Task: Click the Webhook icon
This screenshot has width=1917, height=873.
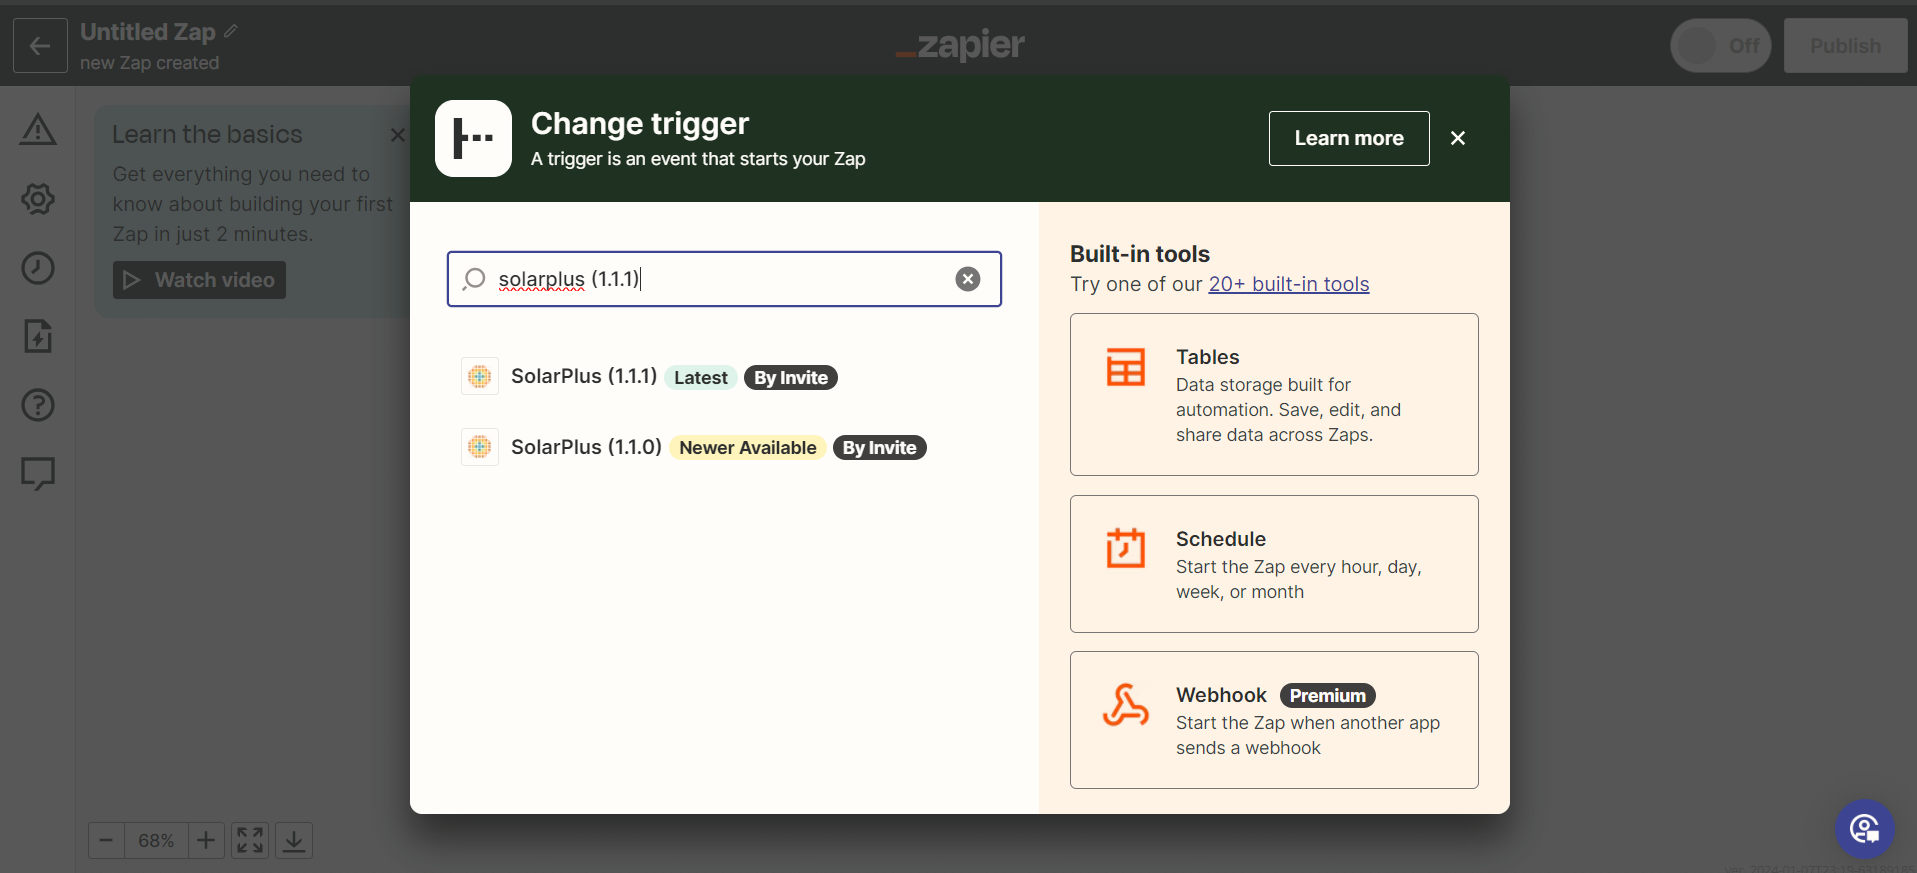Action: [x=1126, y=705]
